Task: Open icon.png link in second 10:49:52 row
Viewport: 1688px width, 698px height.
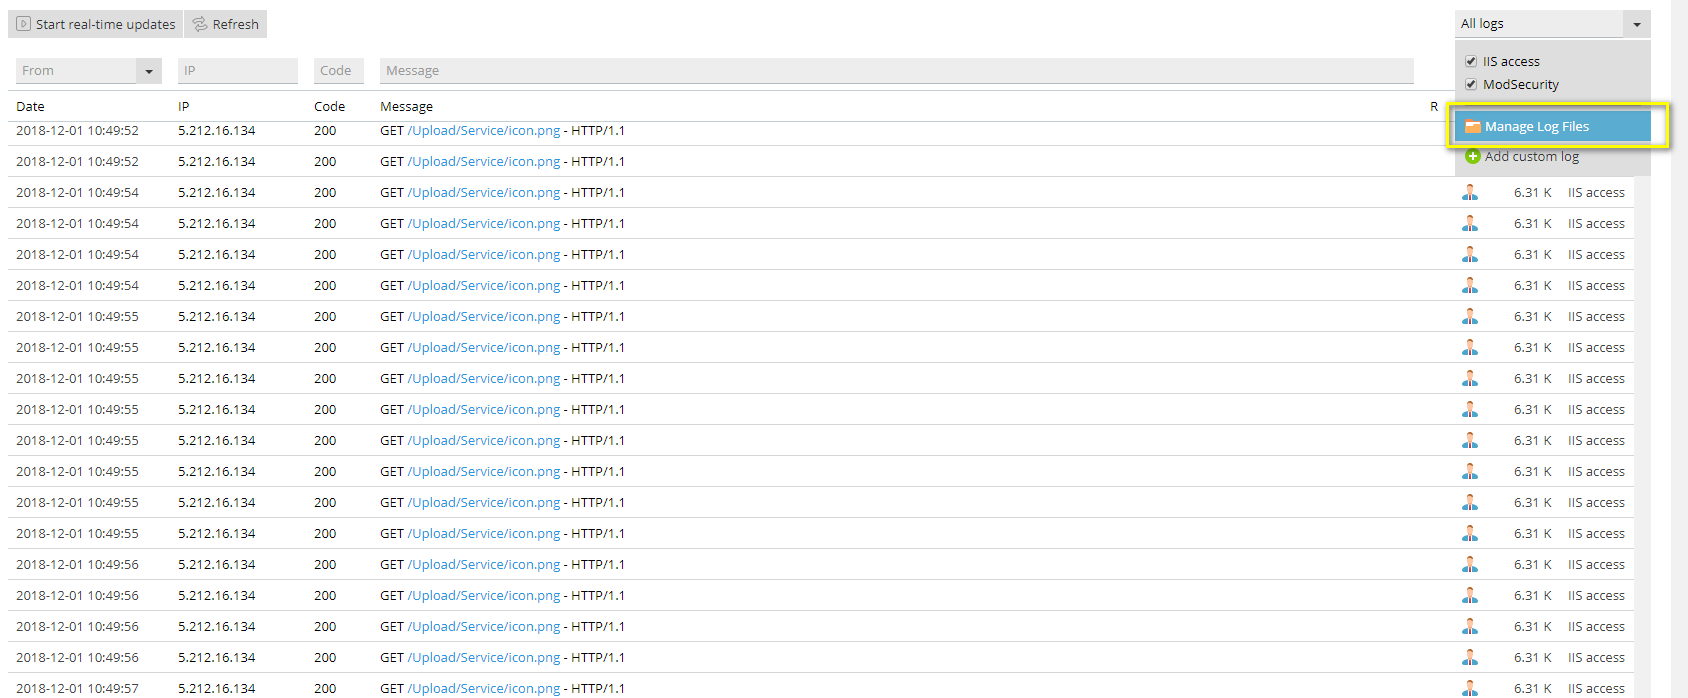Action: point(484,161)
